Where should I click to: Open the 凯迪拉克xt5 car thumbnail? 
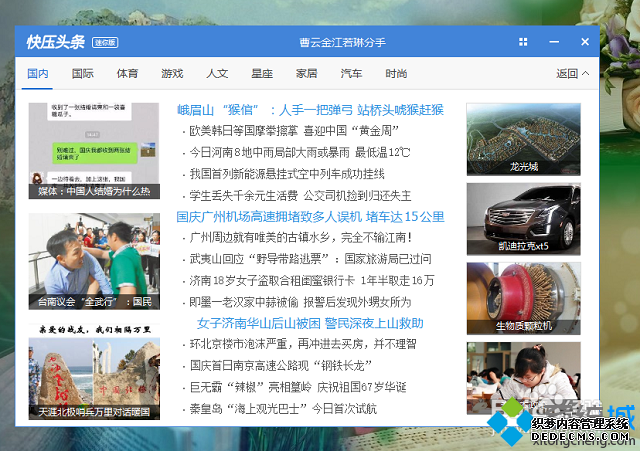pos(523,219)
